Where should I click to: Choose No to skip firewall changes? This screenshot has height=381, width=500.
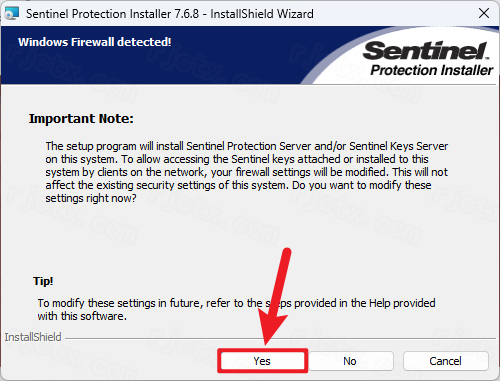click(350, 361)
